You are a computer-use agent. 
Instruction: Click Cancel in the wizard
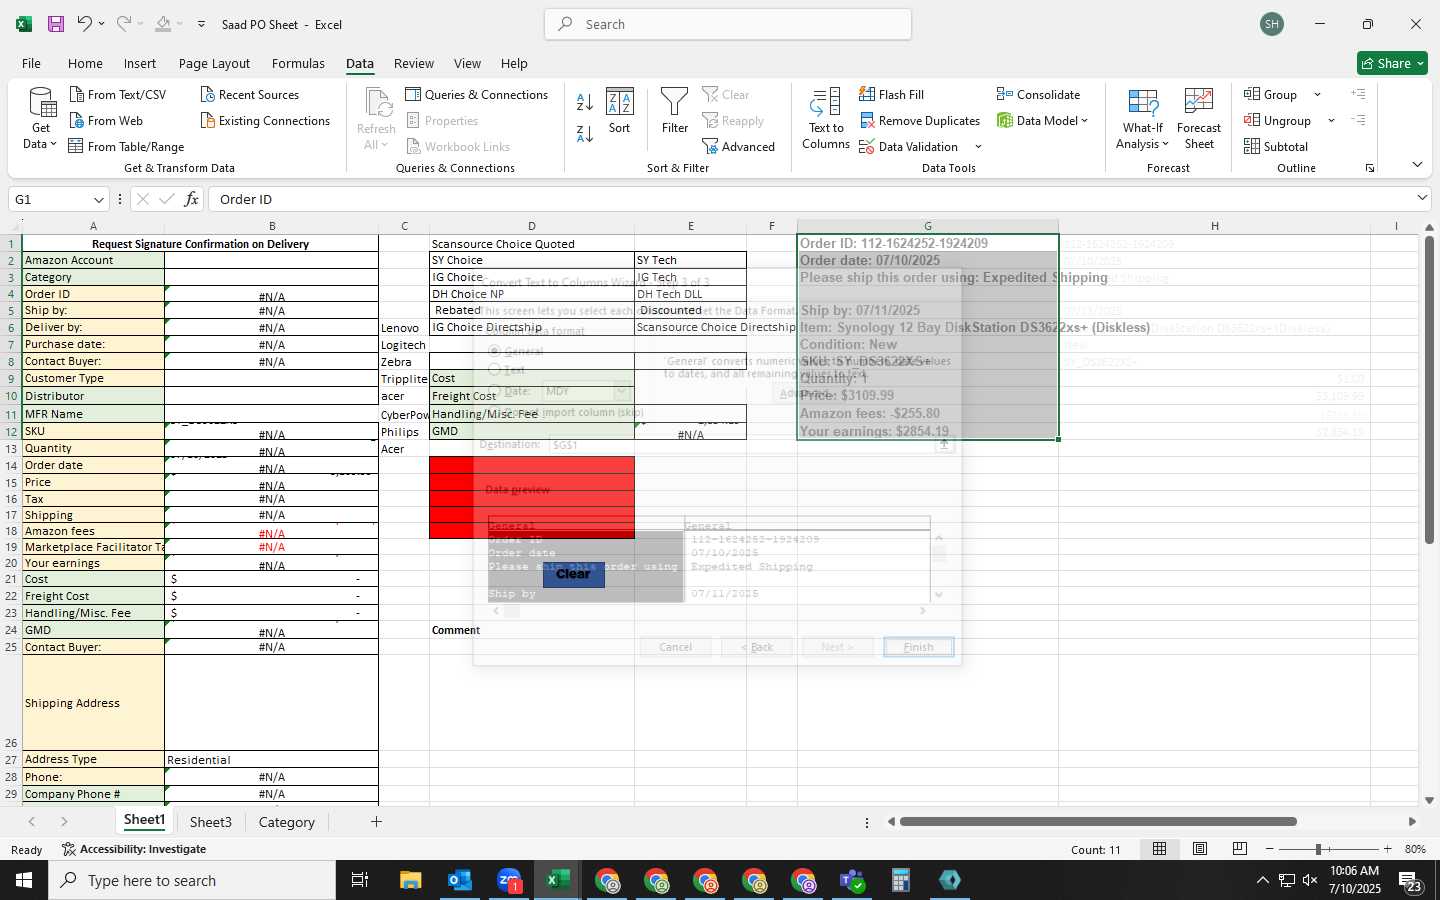[676, 647]
